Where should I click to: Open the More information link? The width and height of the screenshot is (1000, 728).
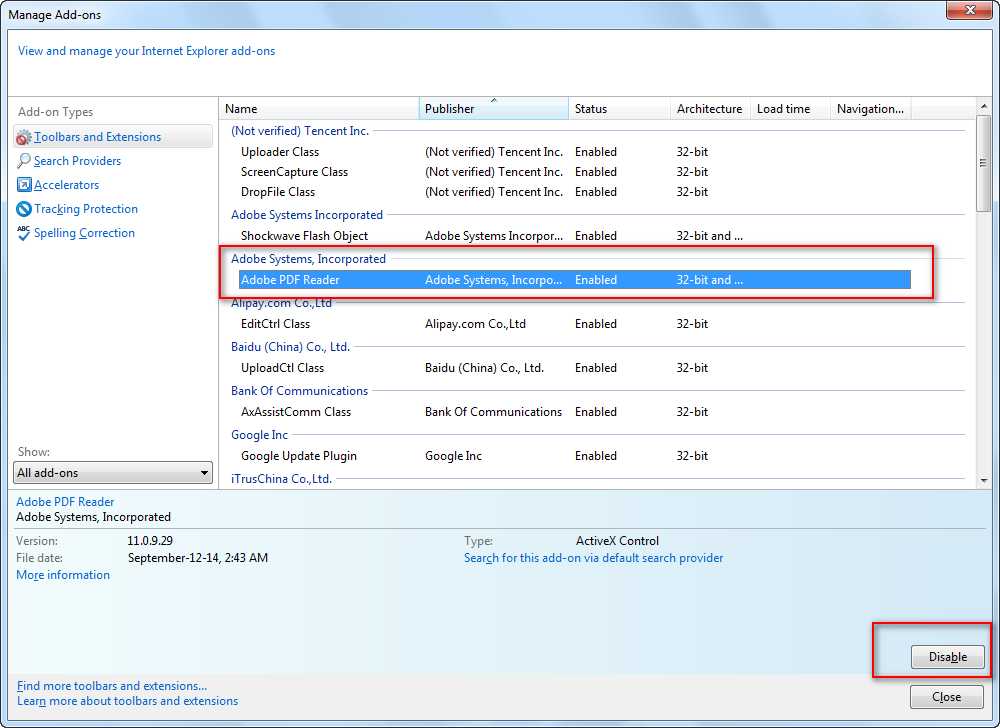click(x=62, y=575)
